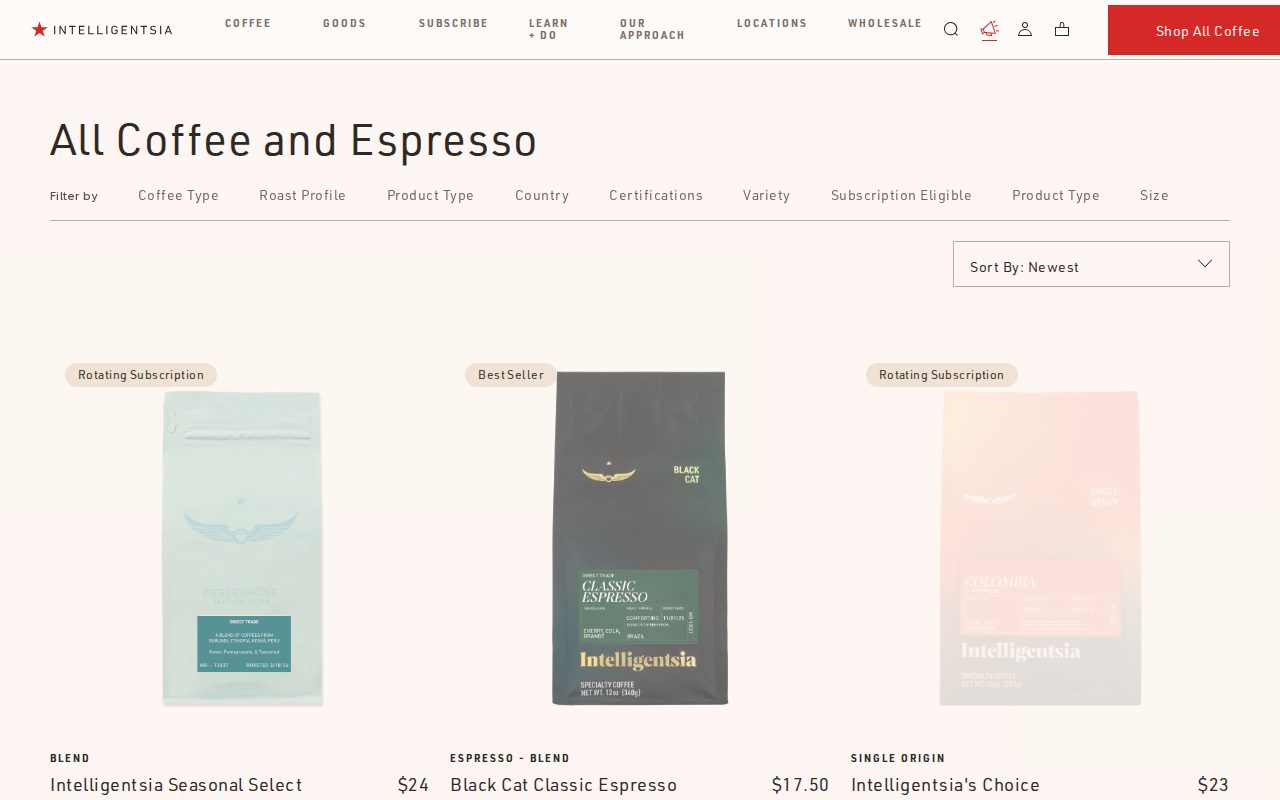
Task: Expand the Product Type filter next to Size
Action: tap(1055, 195)
